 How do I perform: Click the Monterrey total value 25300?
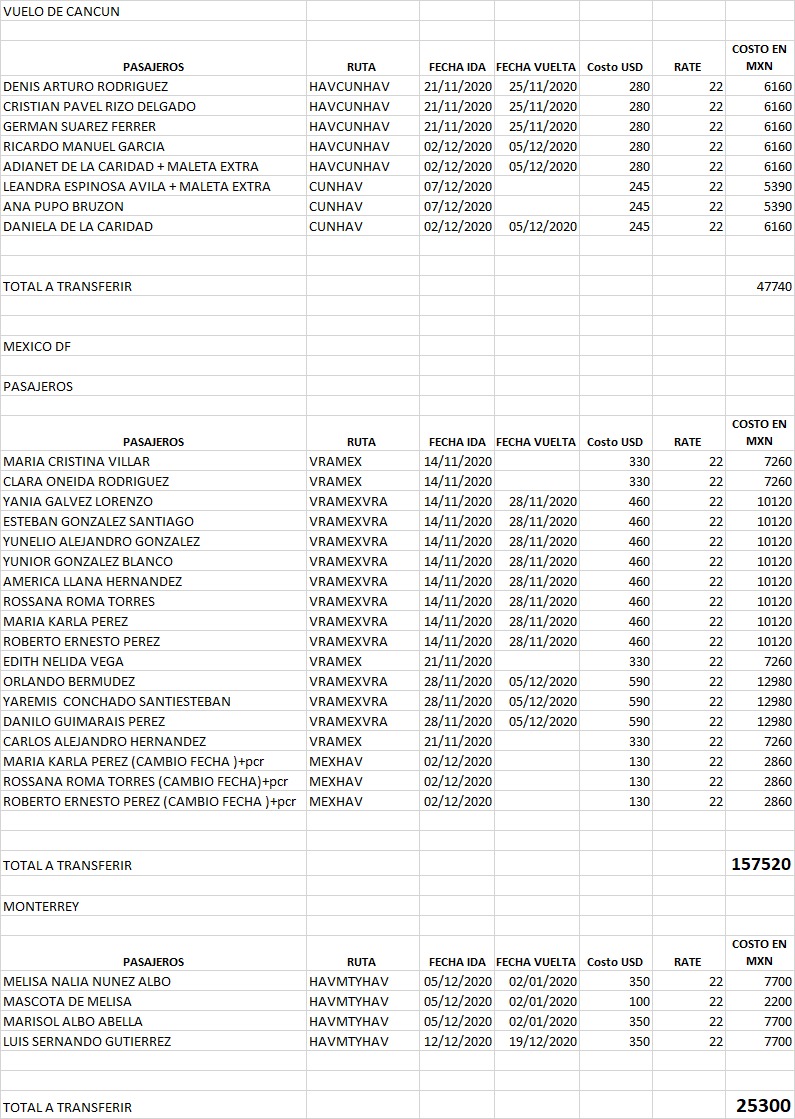pyautogui.click(x=760, y=1105)
